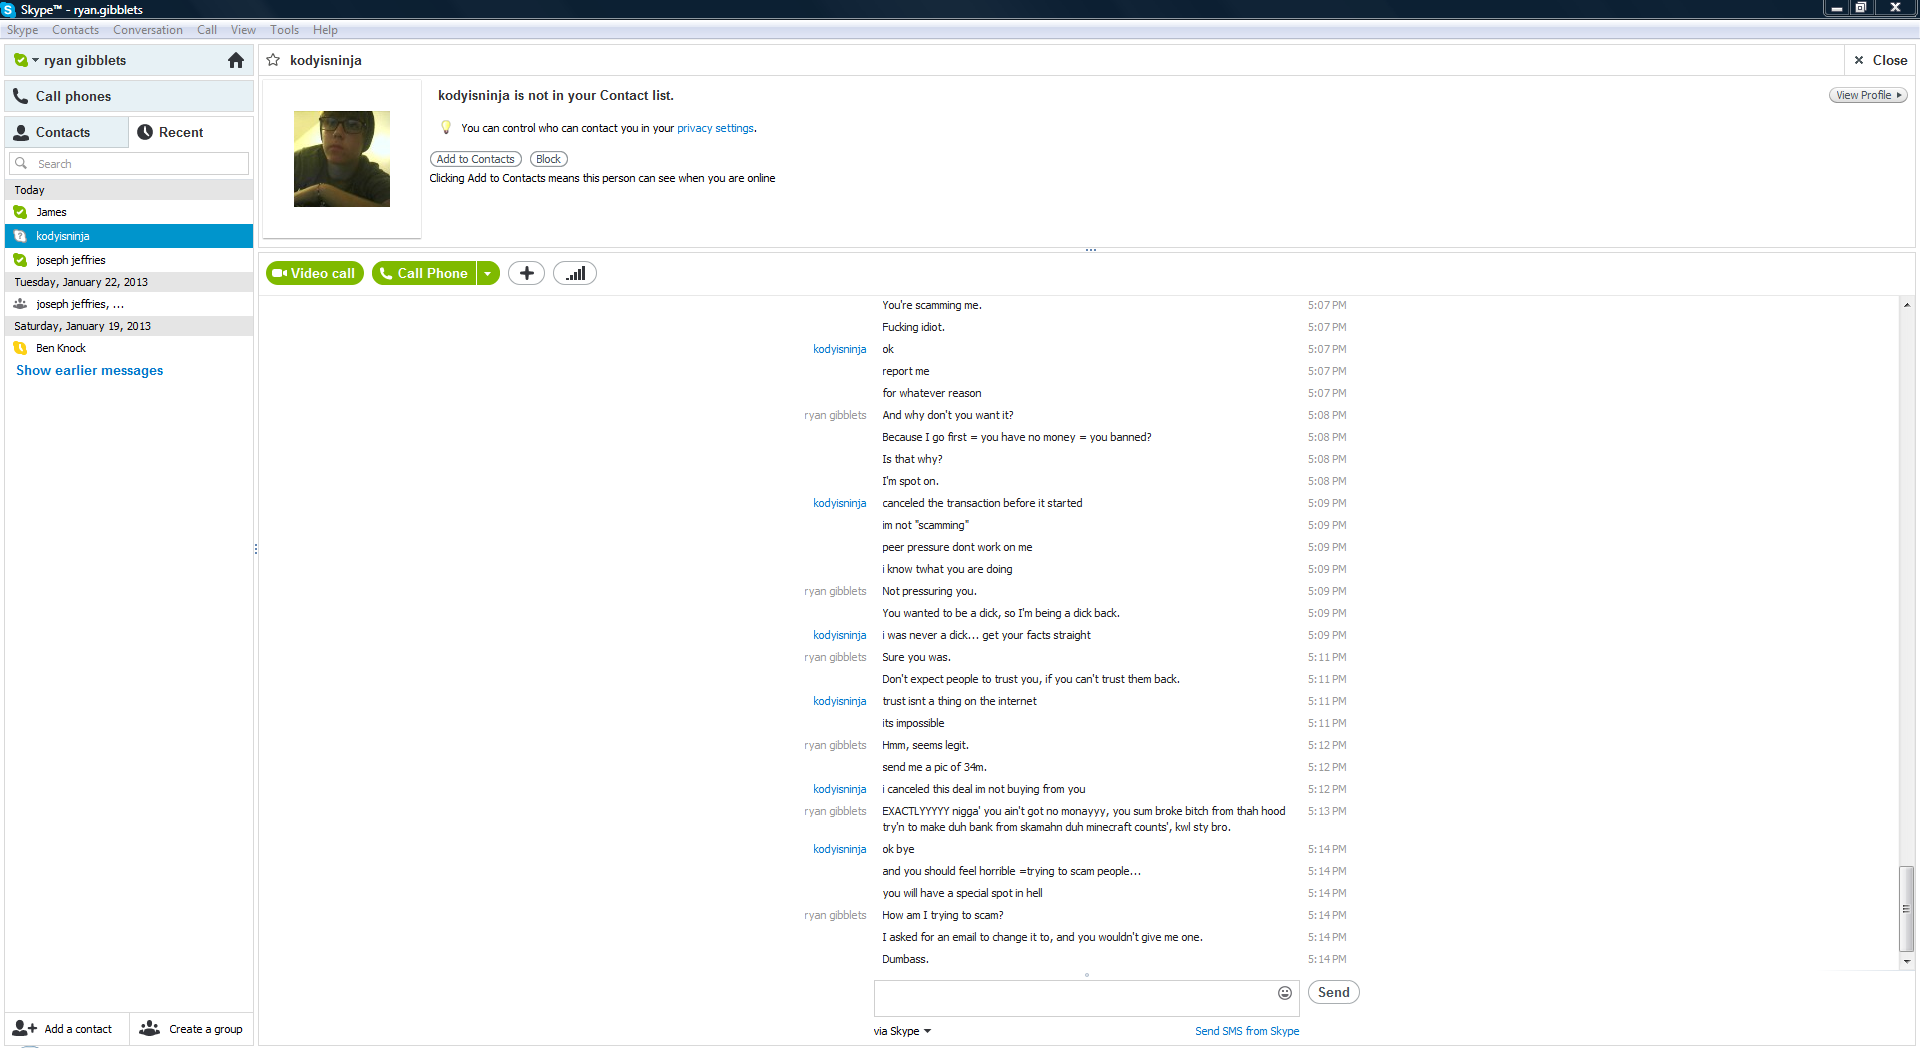
Task: Click the sidebar splitter handle dots
Action: [256, 549]
